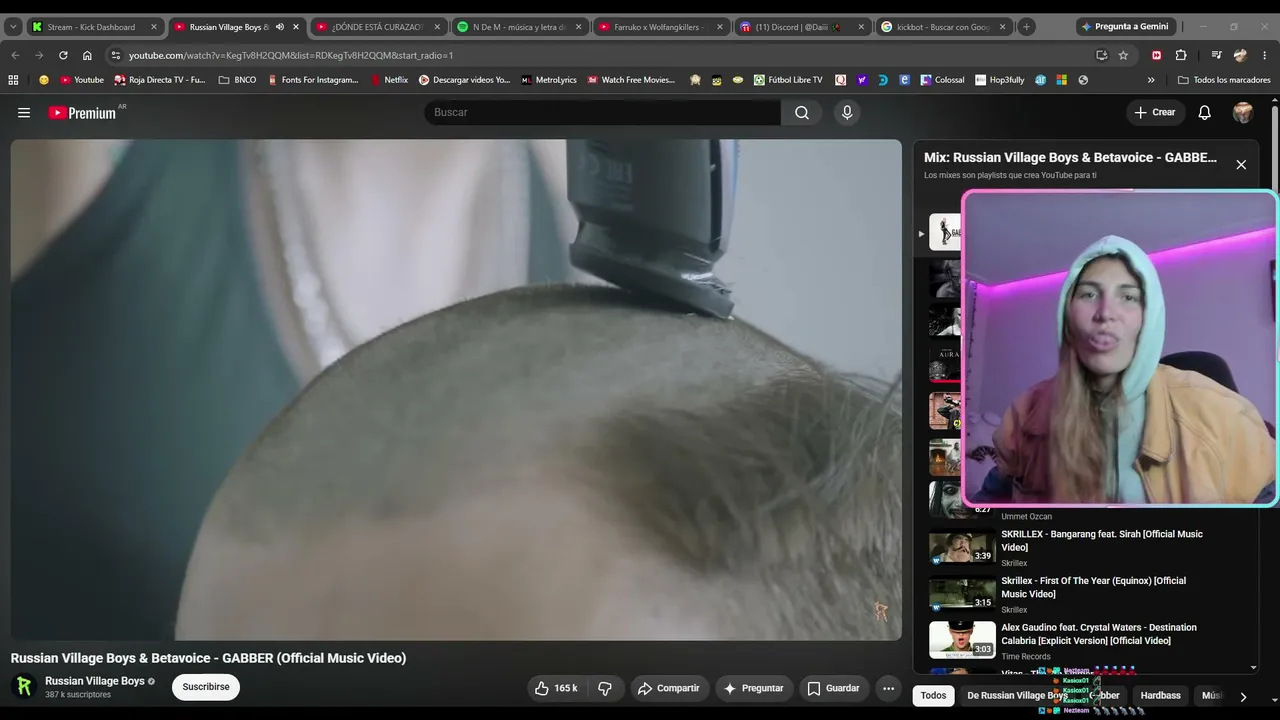Play Skrillex First Of The Year thumbnail

[x=962, y=594]
